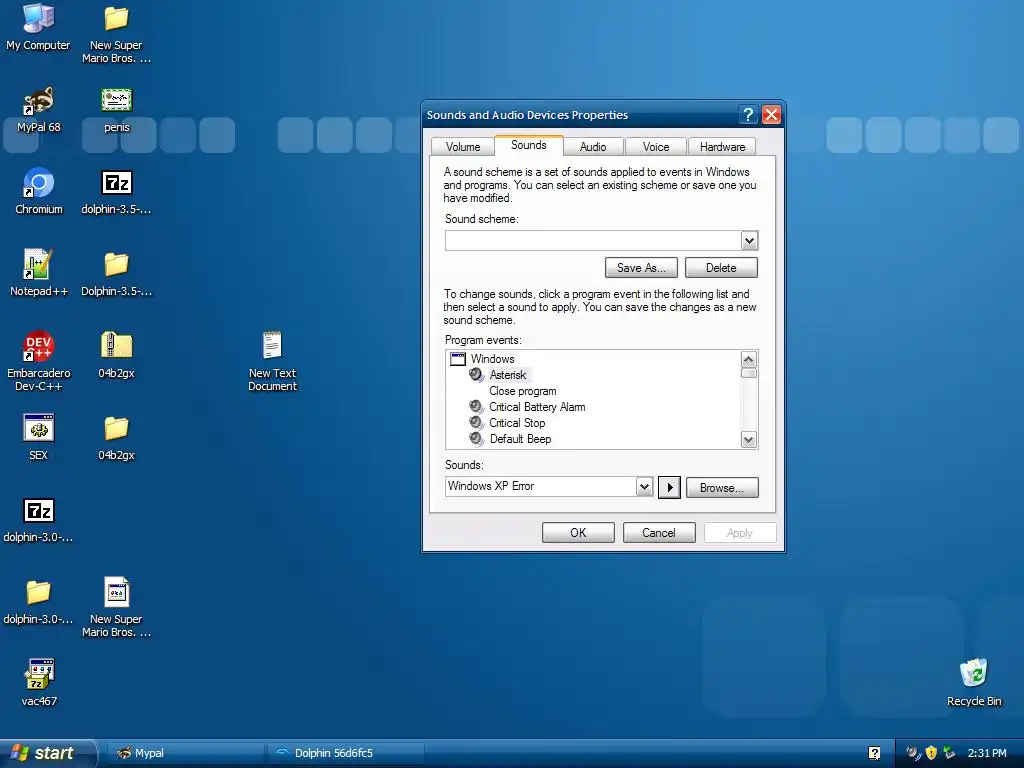This screenshot has width=1024, height=768.
Task: Confirm the dialog with OK
Action: (578, 533)
